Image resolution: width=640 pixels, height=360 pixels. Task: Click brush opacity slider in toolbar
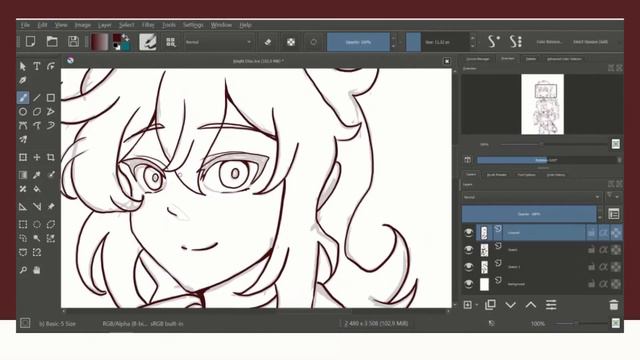click(x=358, y=42)
